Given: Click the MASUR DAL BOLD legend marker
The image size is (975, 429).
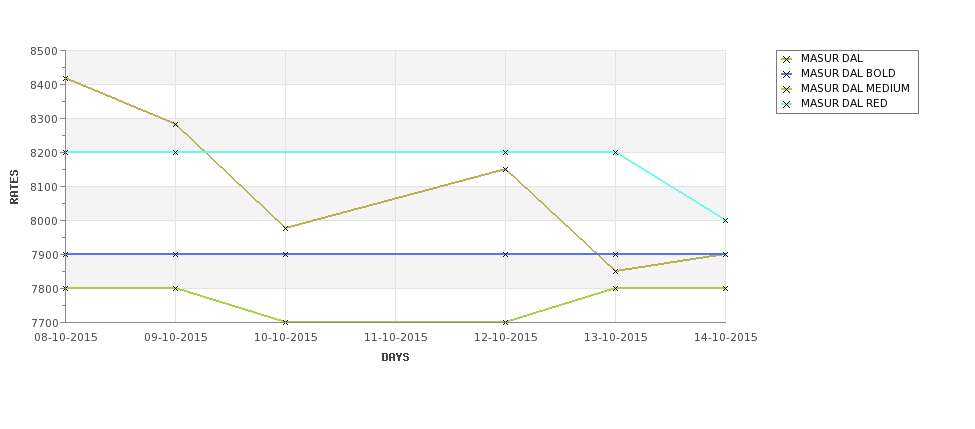Looking at the screenshot, I should (787, 74).
